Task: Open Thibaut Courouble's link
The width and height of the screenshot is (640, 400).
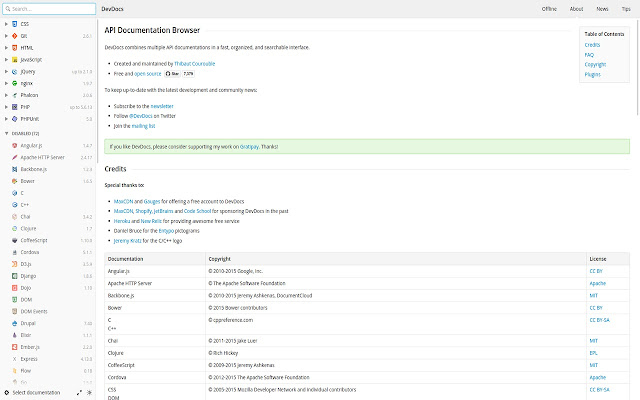Action: [195, 64]
